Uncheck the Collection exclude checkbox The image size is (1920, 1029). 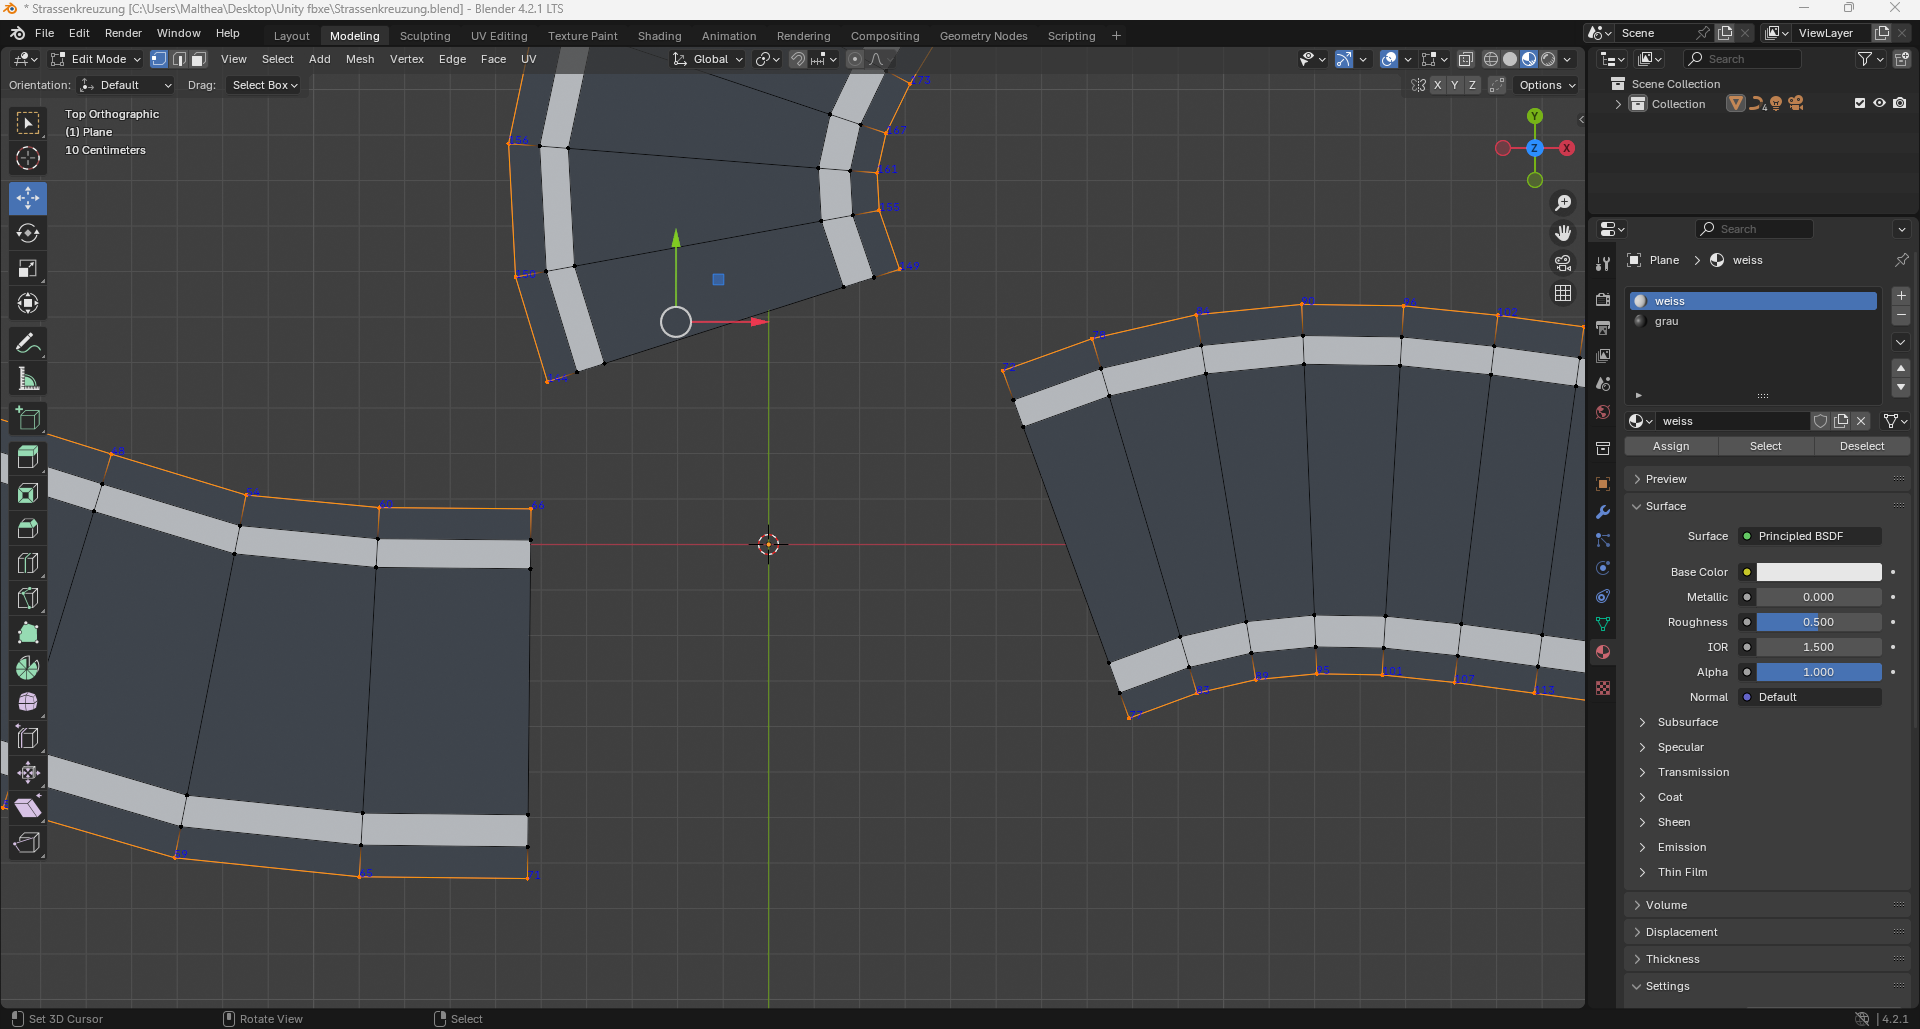1860,103
